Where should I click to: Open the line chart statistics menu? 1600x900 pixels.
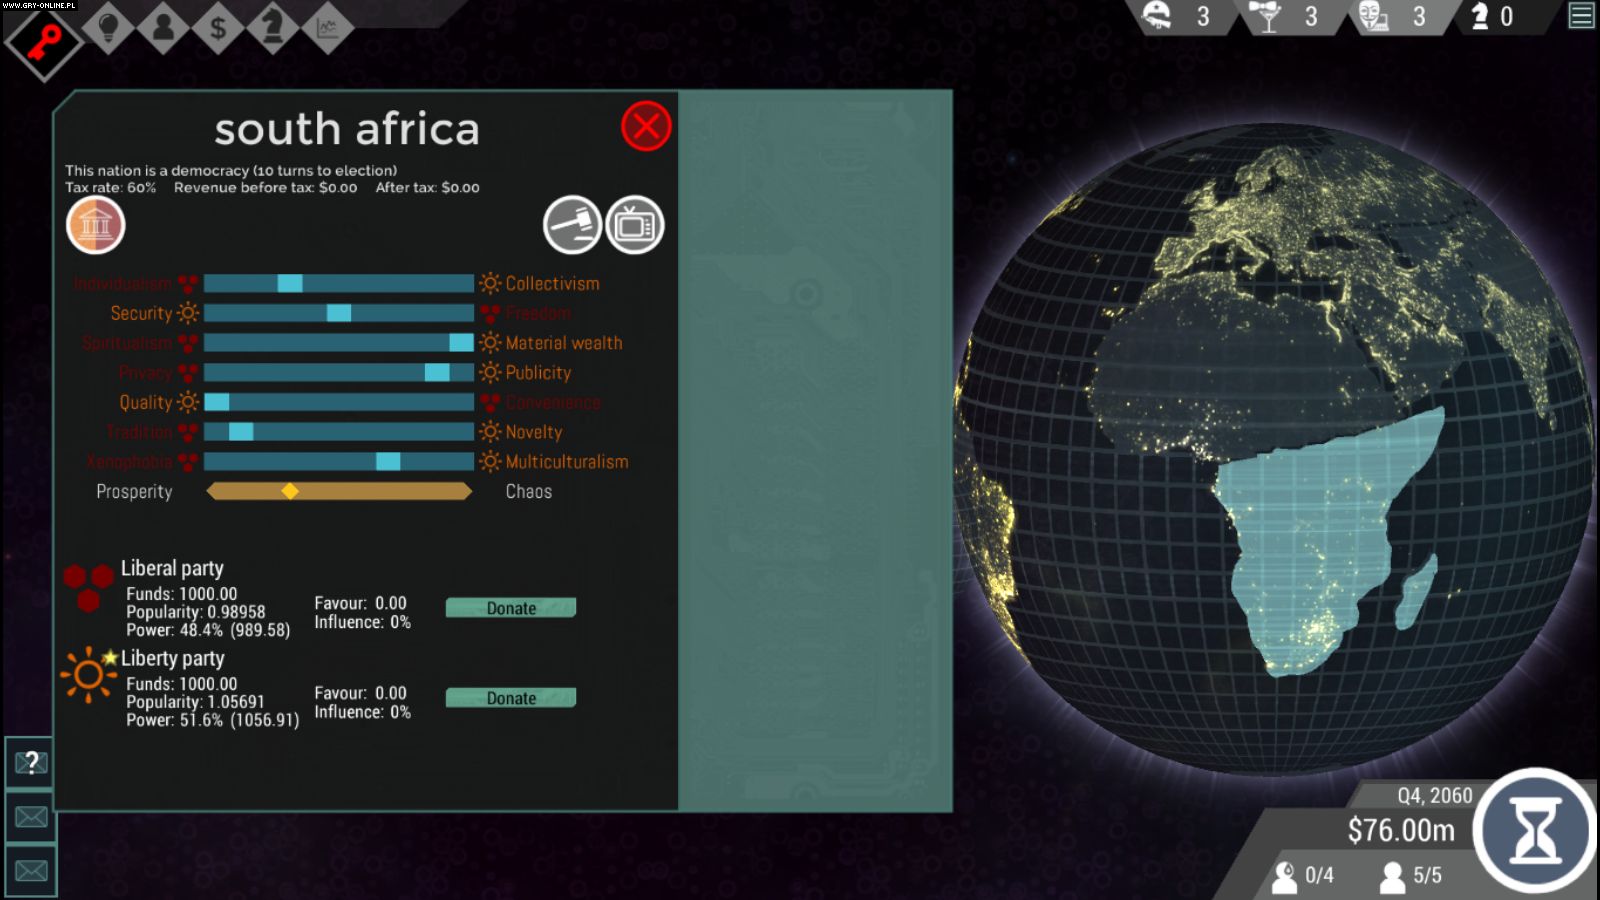click(327, 27)
